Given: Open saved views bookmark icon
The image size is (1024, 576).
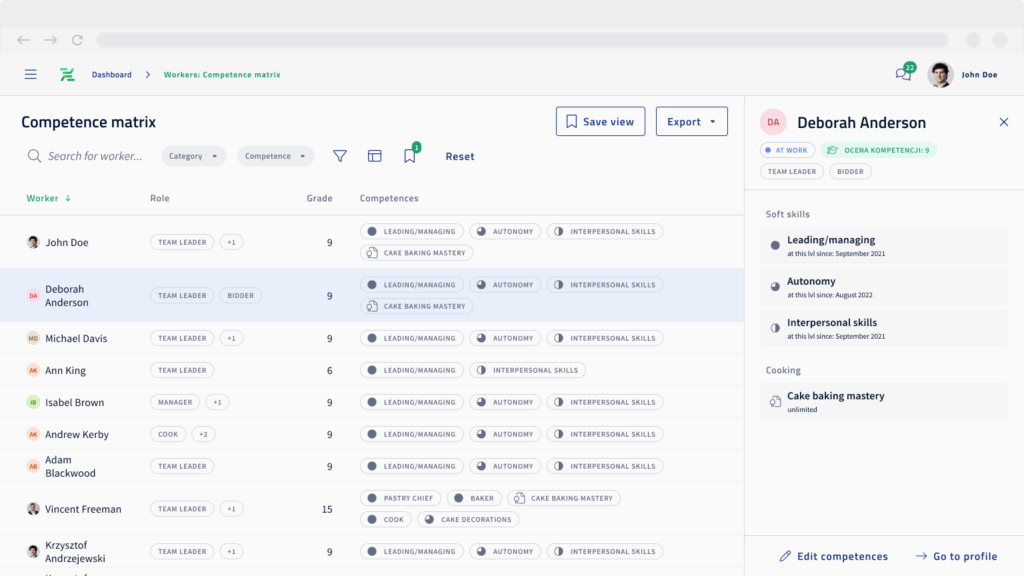Looking at the screenshot, I should [410, 156].
